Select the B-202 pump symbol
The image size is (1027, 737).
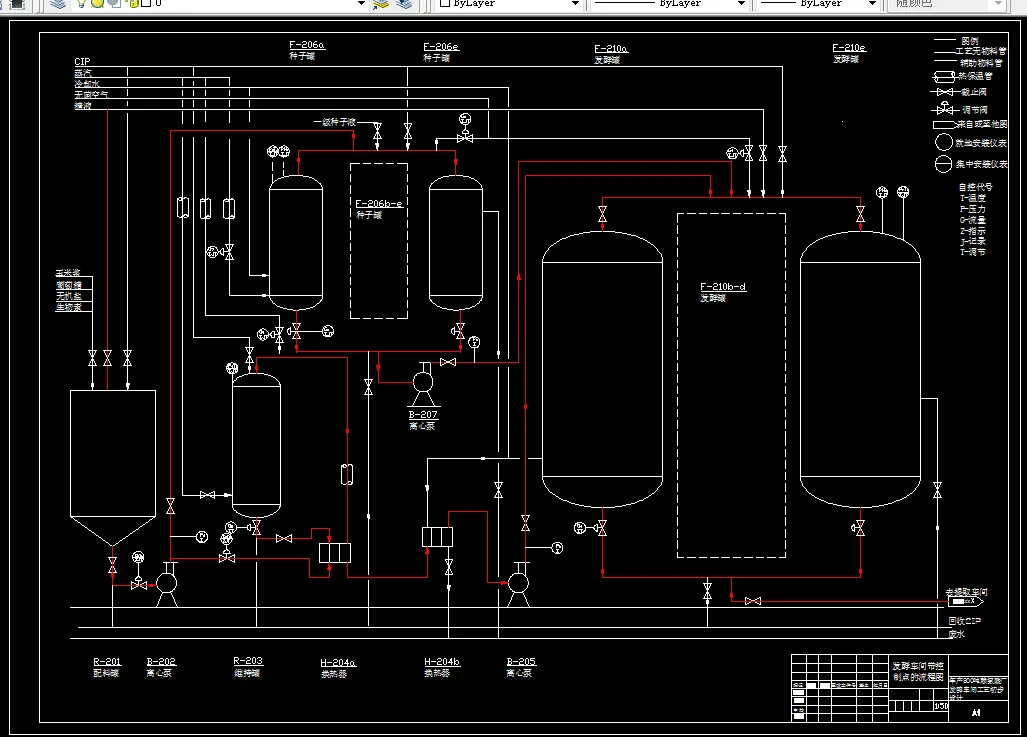(x=166, y=584)
